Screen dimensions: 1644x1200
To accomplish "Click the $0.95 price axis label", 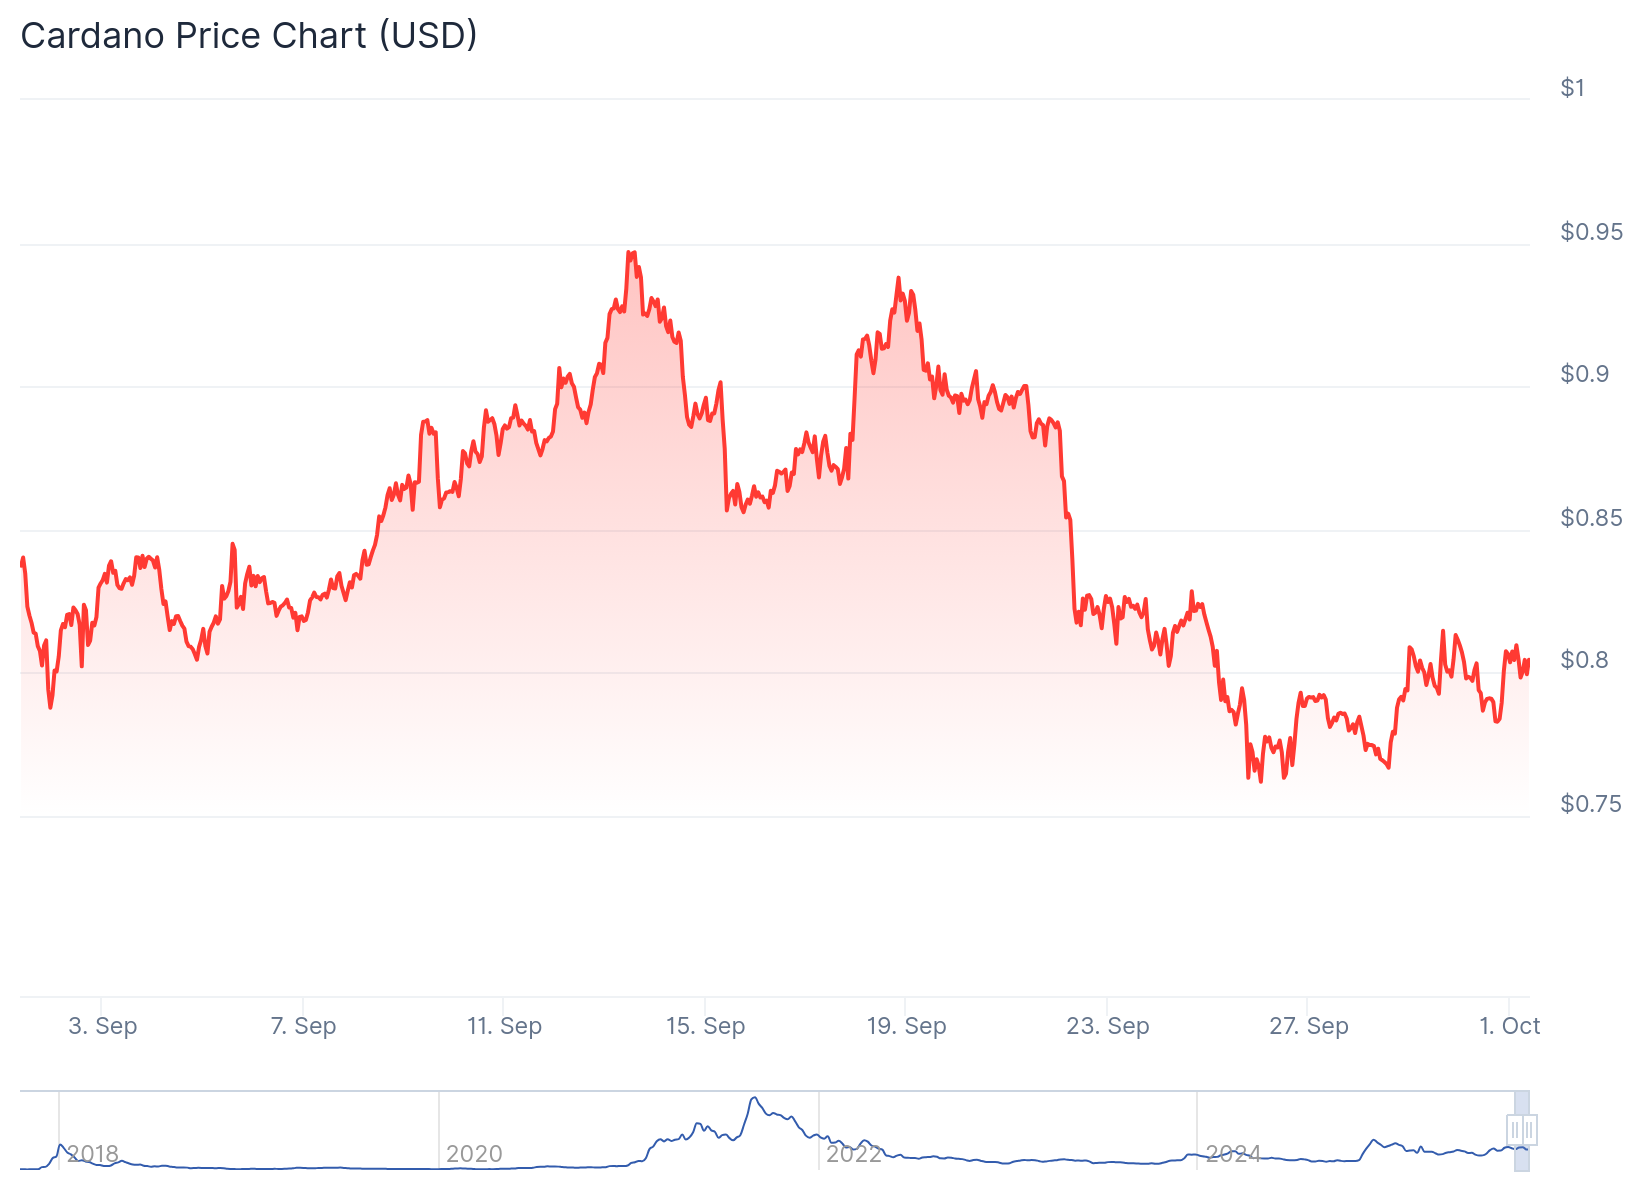I will (x=1592, y=232).
